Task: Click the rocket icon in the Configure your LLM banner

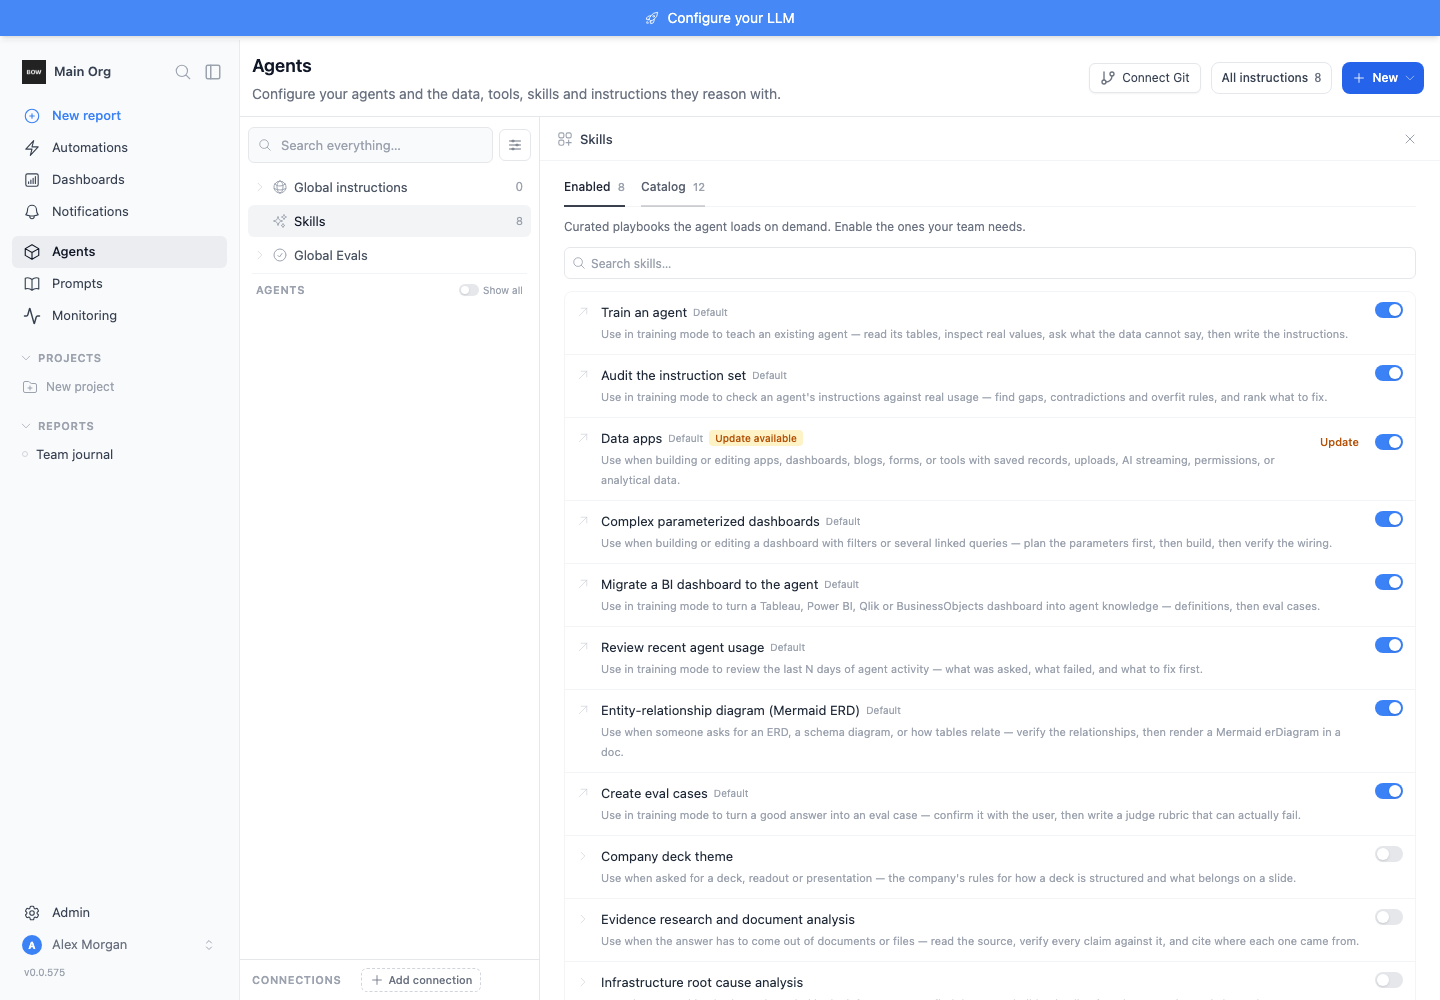Action: 652,18
